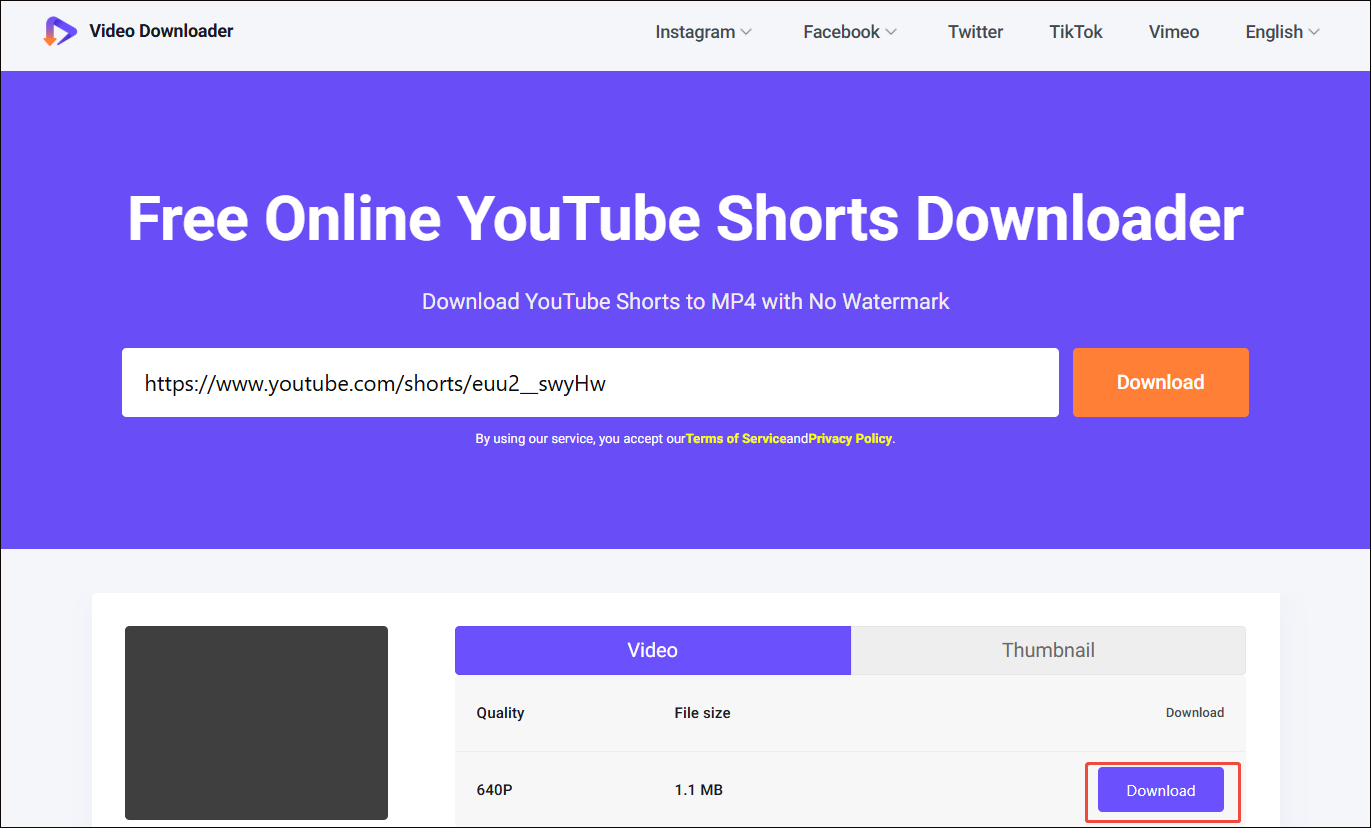Select the 1.1 MB file size text
The width and height of the screenshot is (1371, 828).
pos(699,790)
